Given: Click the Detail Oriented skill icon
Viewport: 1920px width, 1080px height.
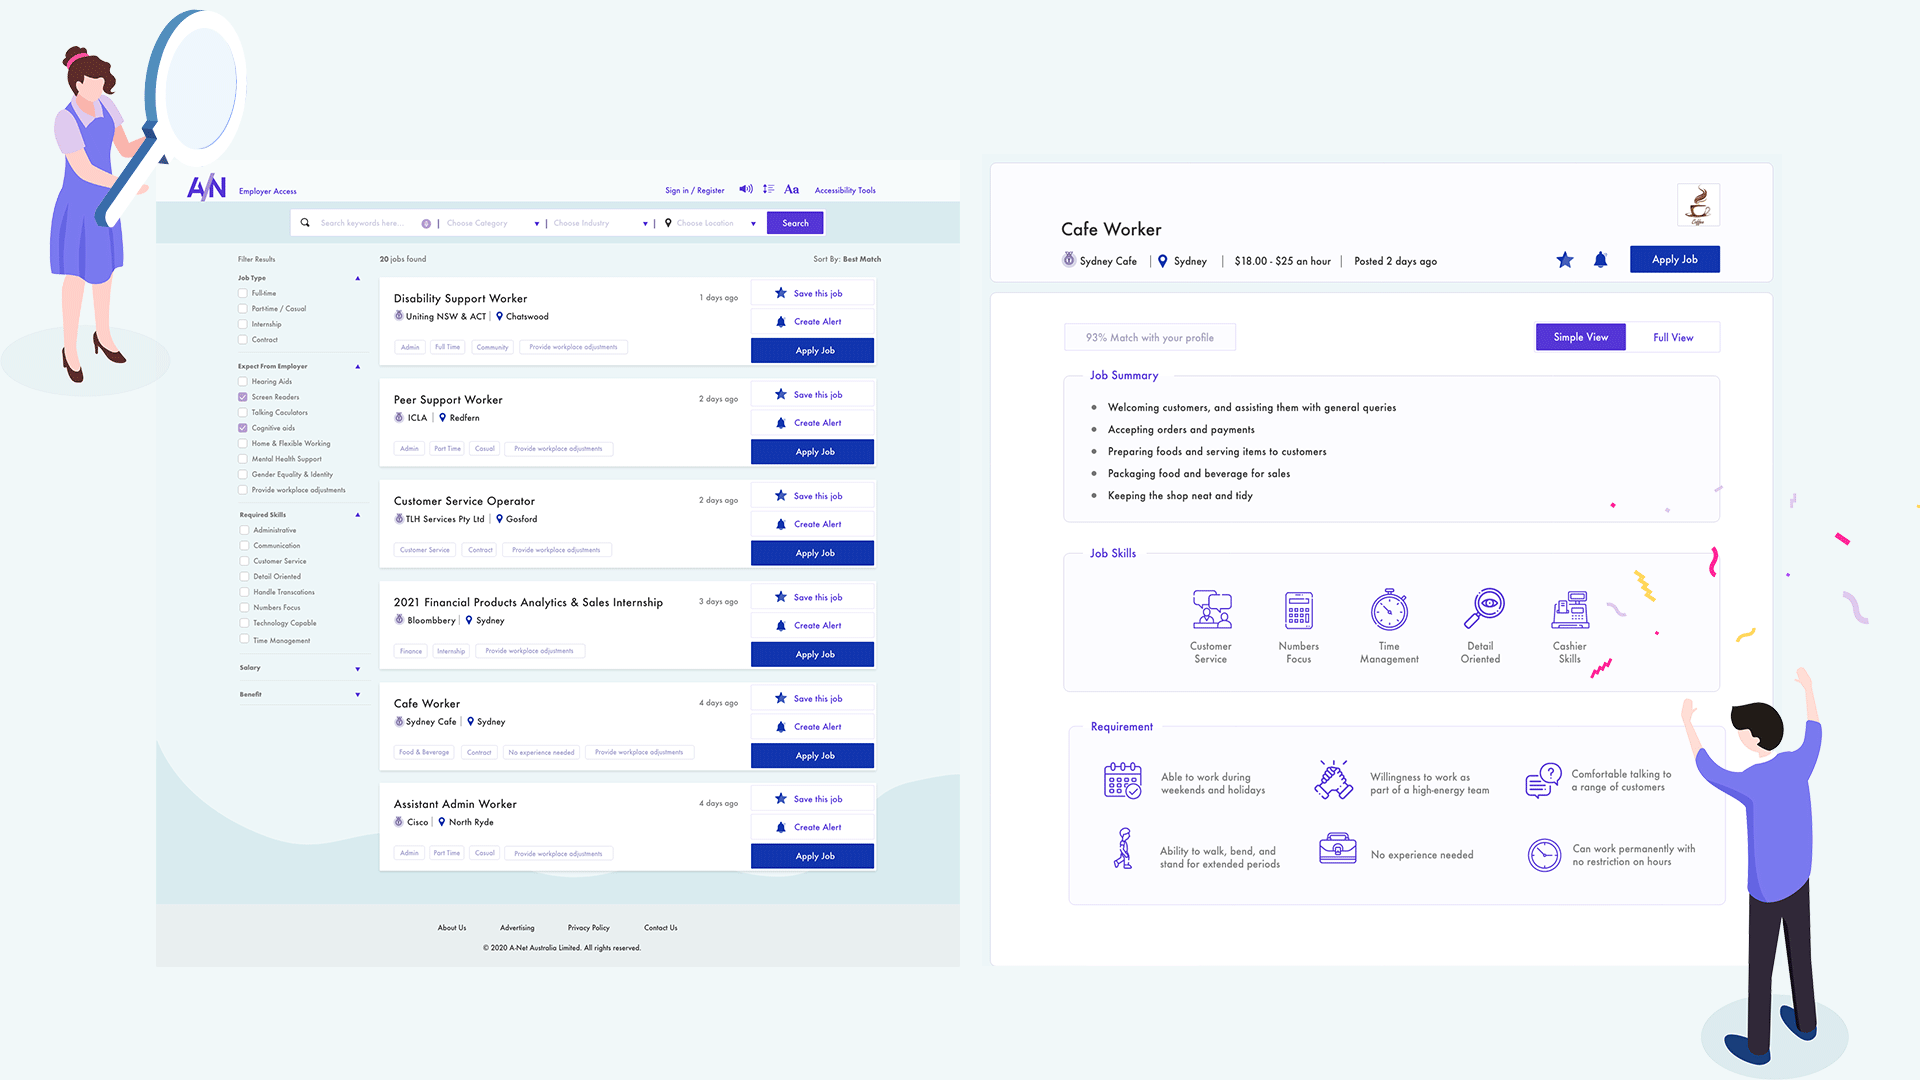Looking at the screenshot, I should pos(1482,608).
